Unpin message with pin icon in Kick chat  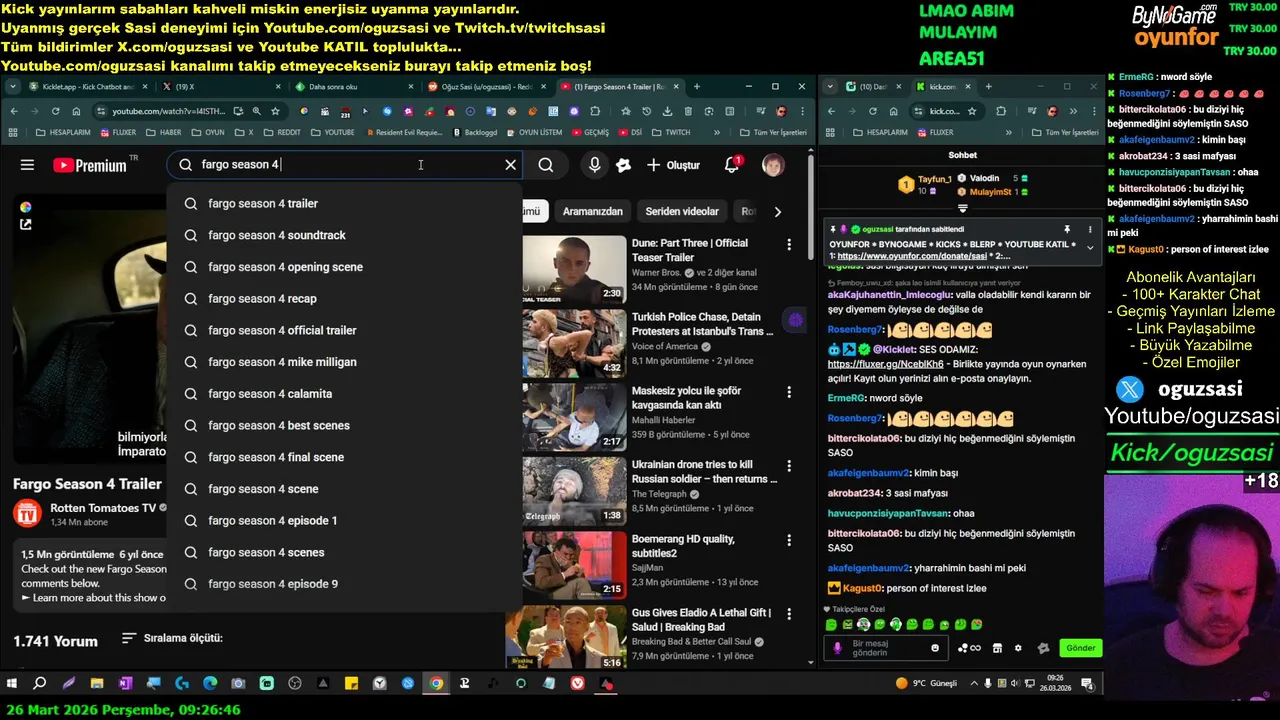pos(1067,230)
